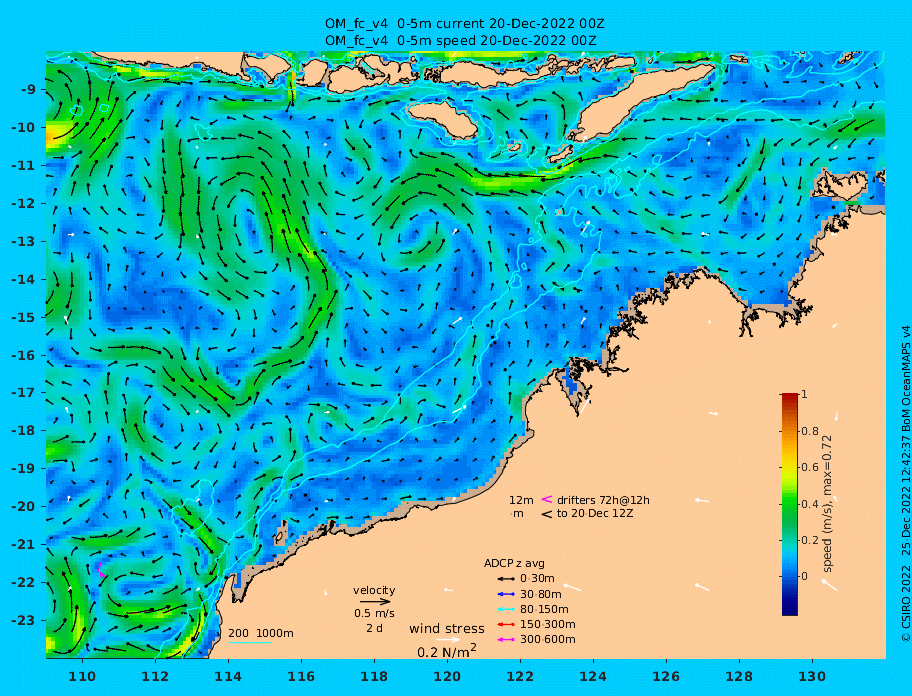
Task: Click longitude axis label '112'
Action: coord(155,676)
